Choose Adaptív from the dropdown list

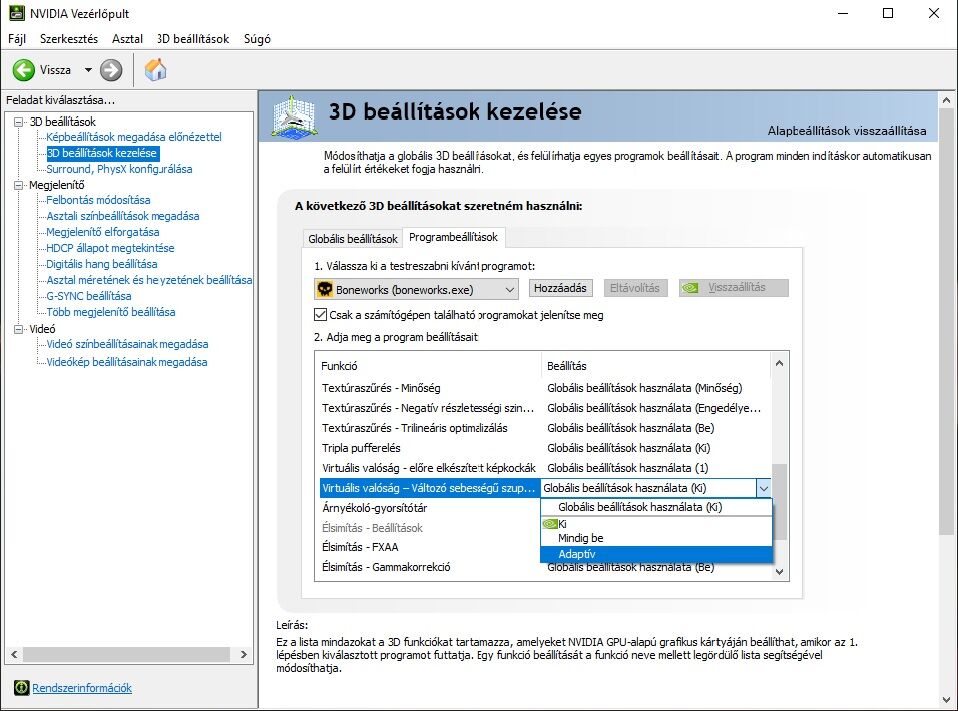(656, 554)
